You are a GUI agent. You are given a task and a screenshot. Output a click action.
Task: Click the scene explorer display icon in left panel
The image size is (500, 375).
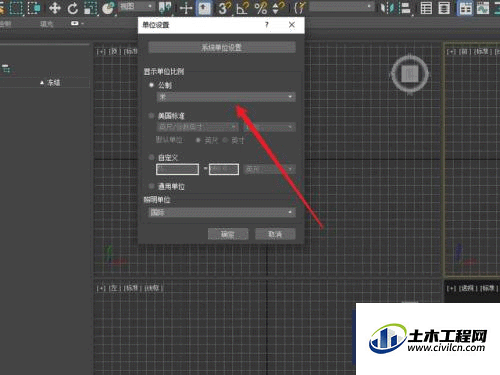pyautogui.click(x=6, y=69)
